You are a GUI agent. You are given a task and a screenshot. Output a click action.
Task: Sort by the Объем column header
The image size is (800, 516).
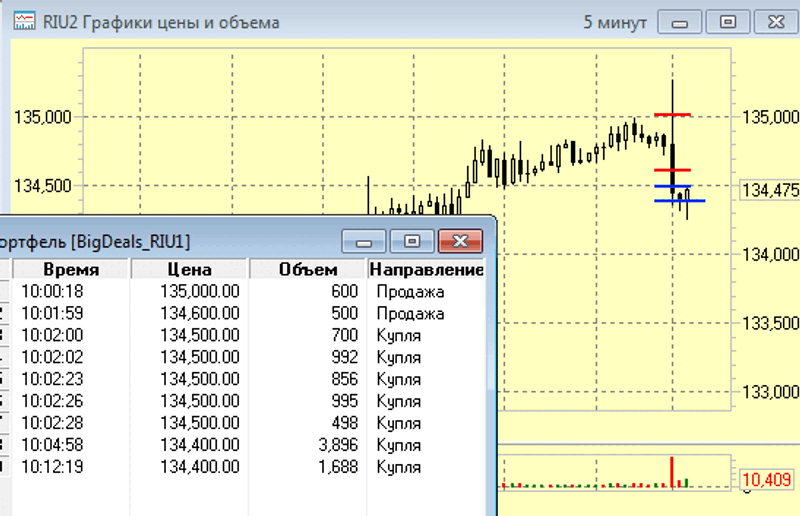pos(308,269)
